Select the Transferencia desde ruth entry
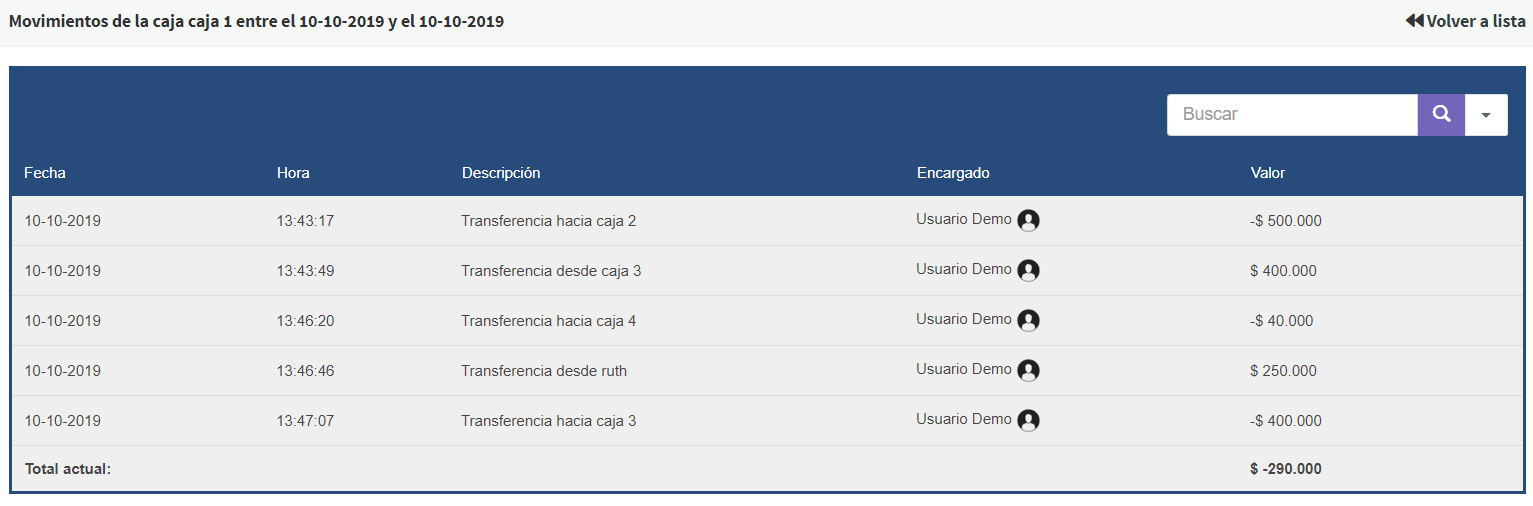1533x506 pixels. (x=544, y=371)
